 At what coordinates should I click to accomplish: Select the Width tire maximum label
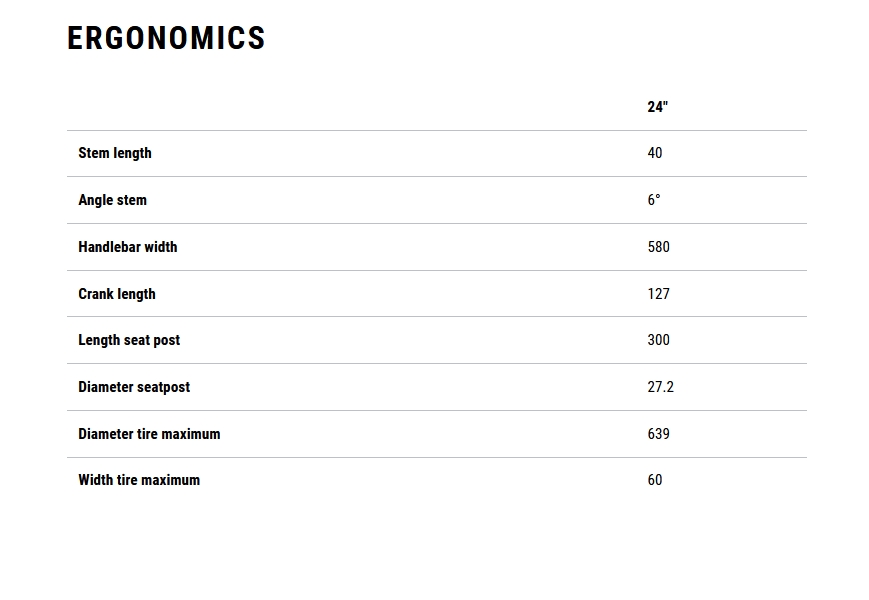tap(139, 480)
